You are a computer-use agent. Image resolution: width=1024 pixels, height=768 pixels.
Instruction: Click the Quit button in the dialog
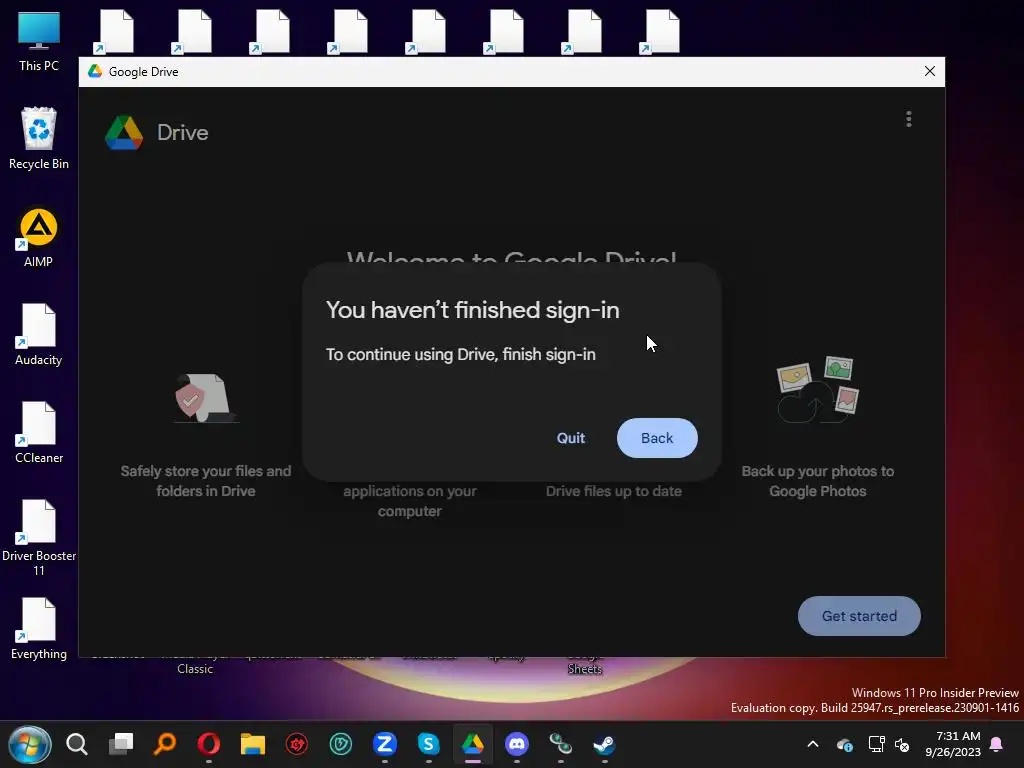pyautogui.click(x=570, y=438)
